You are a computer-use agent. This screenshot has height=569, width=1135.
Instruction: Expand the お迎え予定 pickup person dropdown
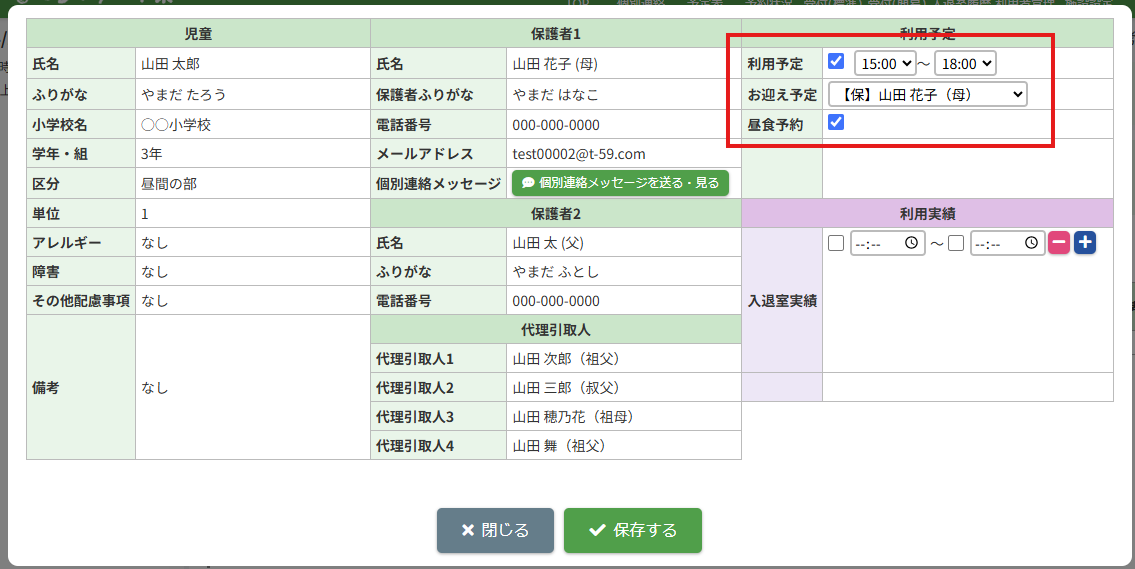coord(927,94)
